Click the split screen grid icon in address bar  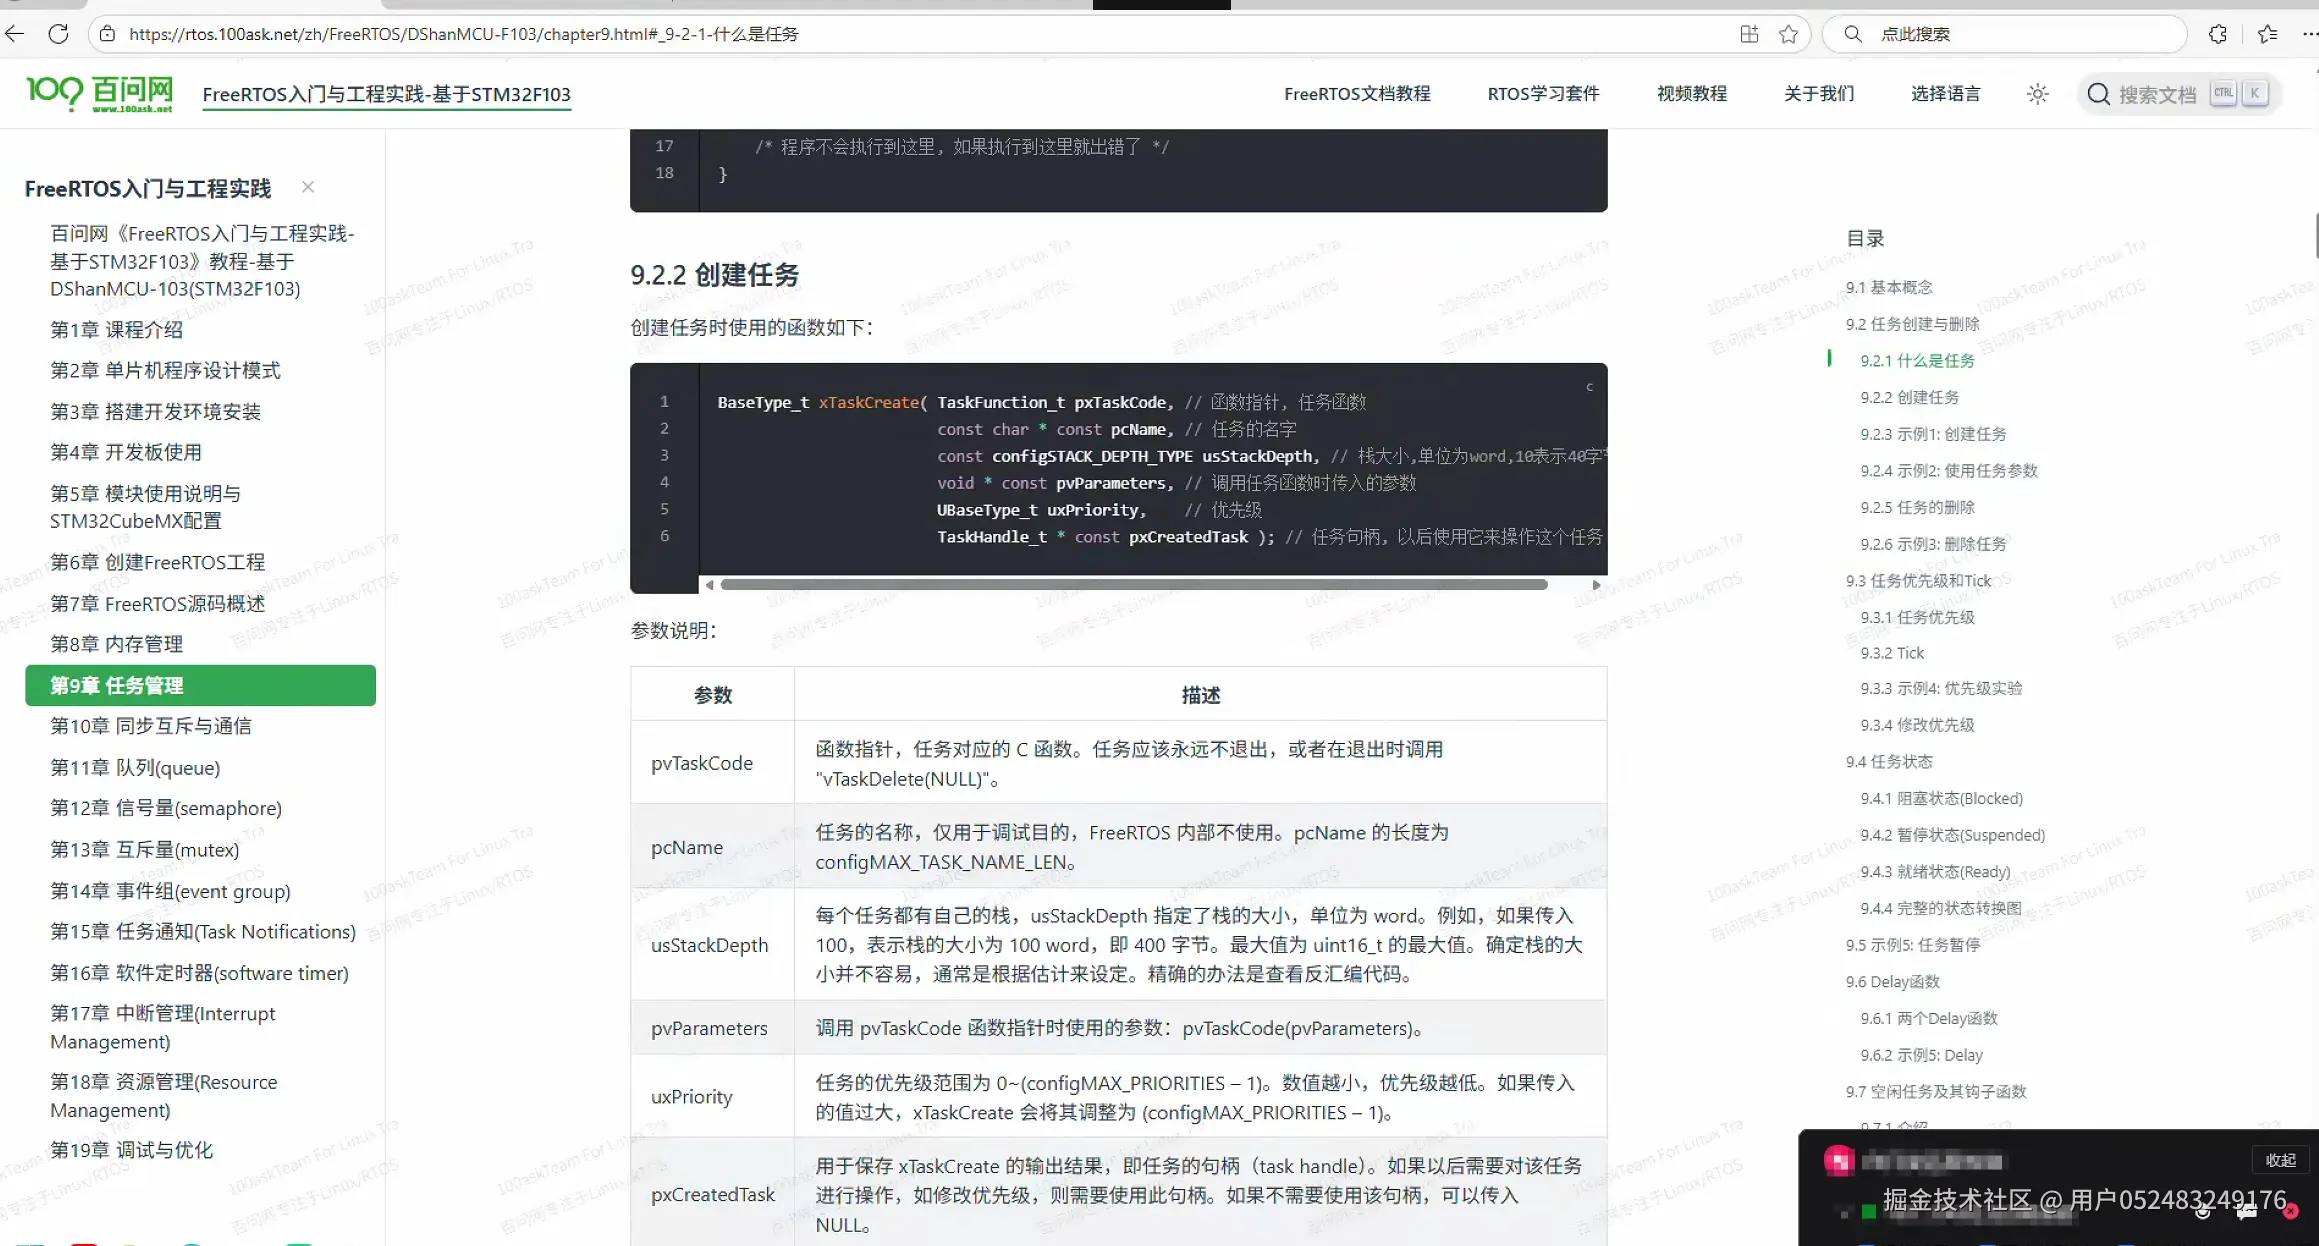[x=1748, y=34]
